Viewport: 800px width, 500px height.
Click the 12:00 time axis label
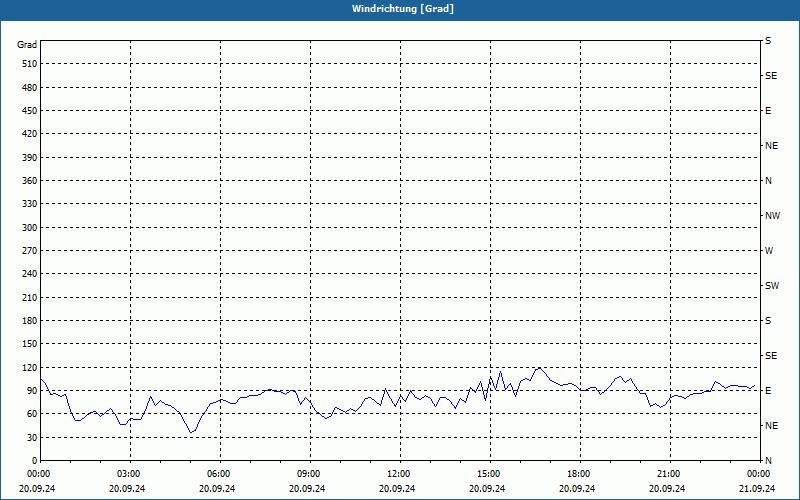pos(397,474)
